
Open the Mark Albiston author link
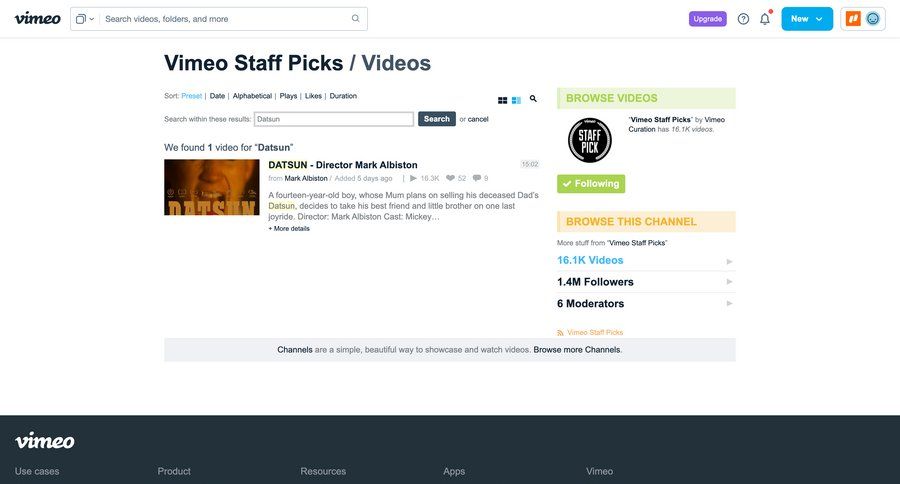pyautogui.click(x=306, y=179)
